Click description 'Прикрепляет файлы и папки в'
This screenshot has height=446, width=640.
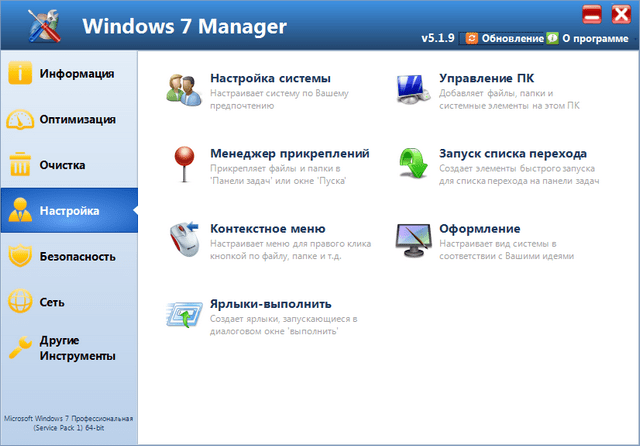click(275, 169)
